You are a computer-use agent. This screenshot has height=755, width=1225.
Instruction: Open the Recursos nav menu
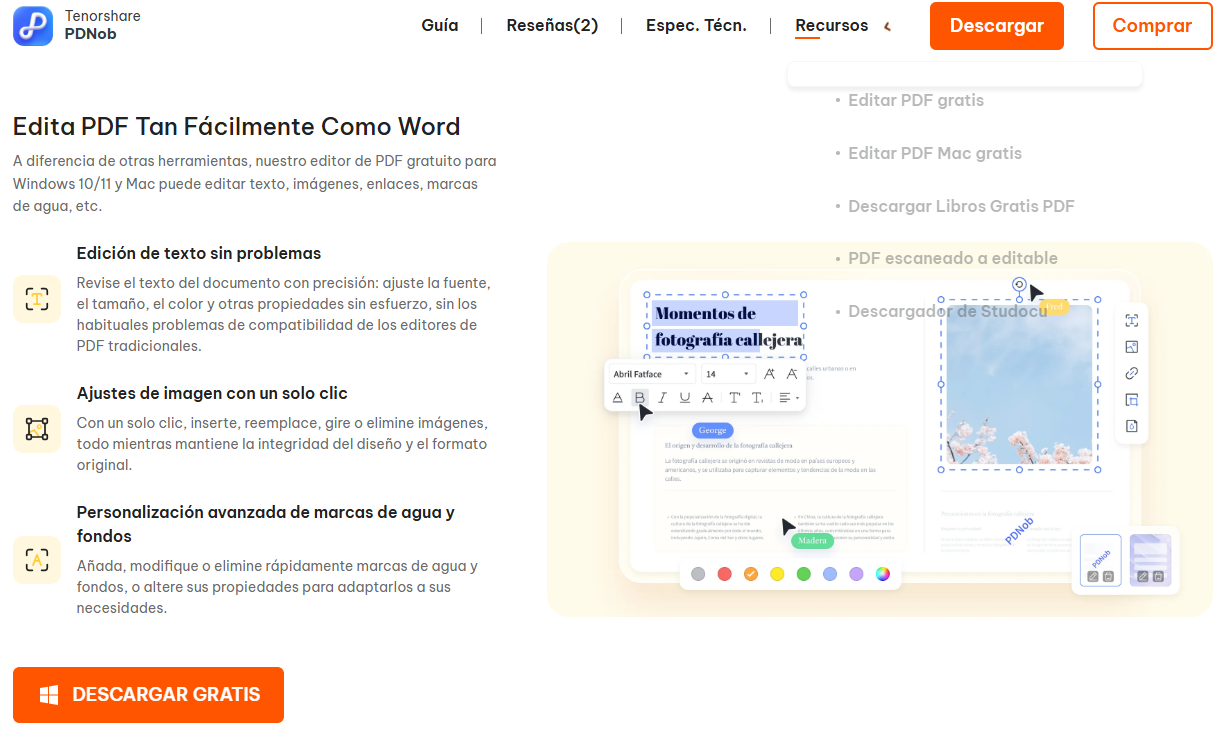click(x=831, y=26)
